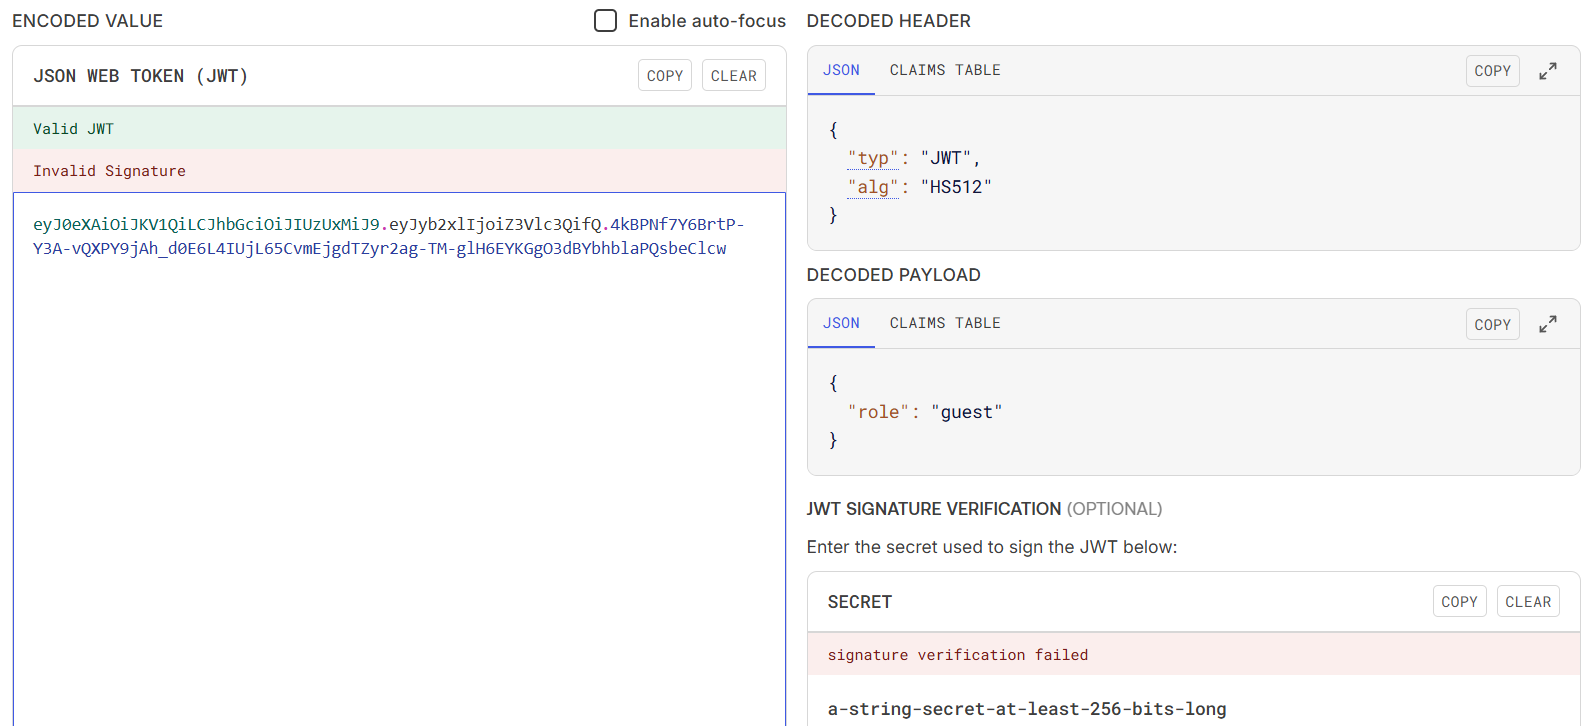Select the JSON tab in decoded payload
Image resolution: width=1588 pixels, height=726 pixels.
pyautogui.click(x=841, y=323)
